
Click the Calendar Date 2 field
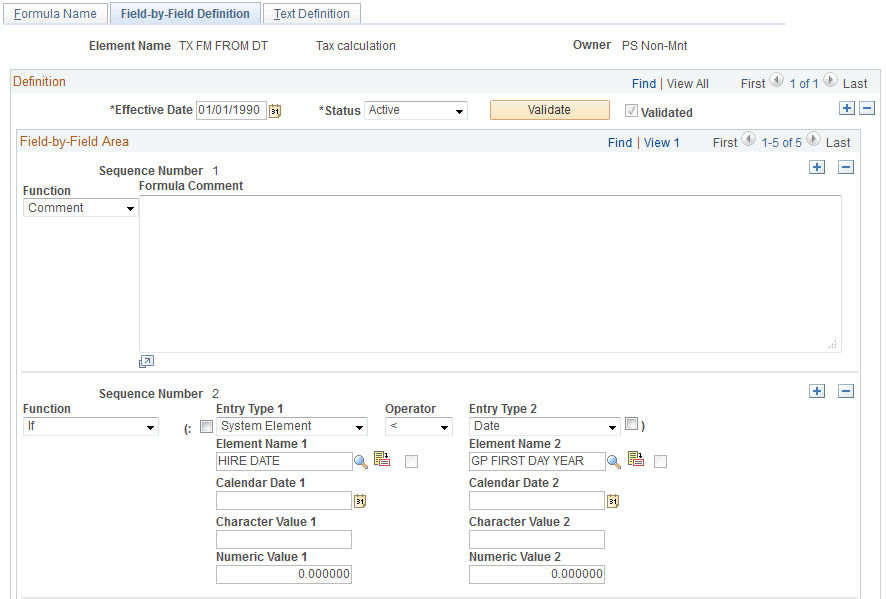(x=537, y=501)
